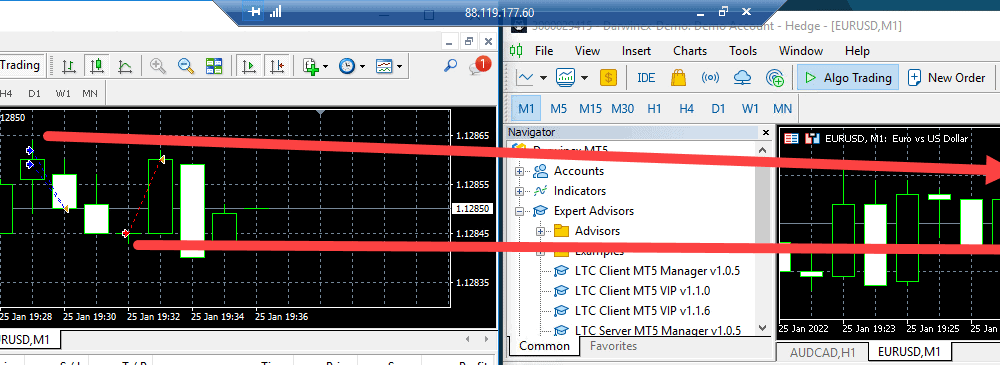Expand the Advisors folder node
The height and width of the screenshot is (365, 1000).
point(540,231)
